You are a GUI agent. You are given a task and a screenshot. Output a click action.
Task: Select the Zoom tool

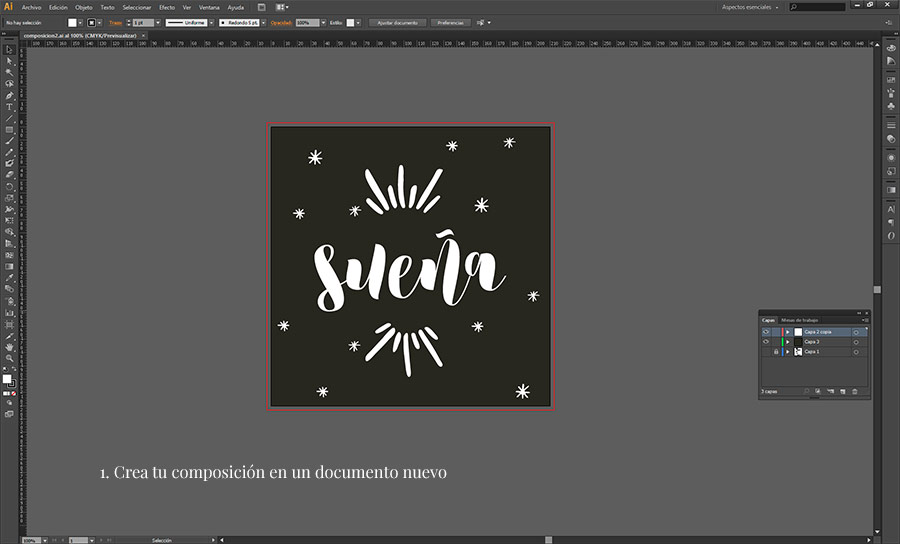point(9,359)
